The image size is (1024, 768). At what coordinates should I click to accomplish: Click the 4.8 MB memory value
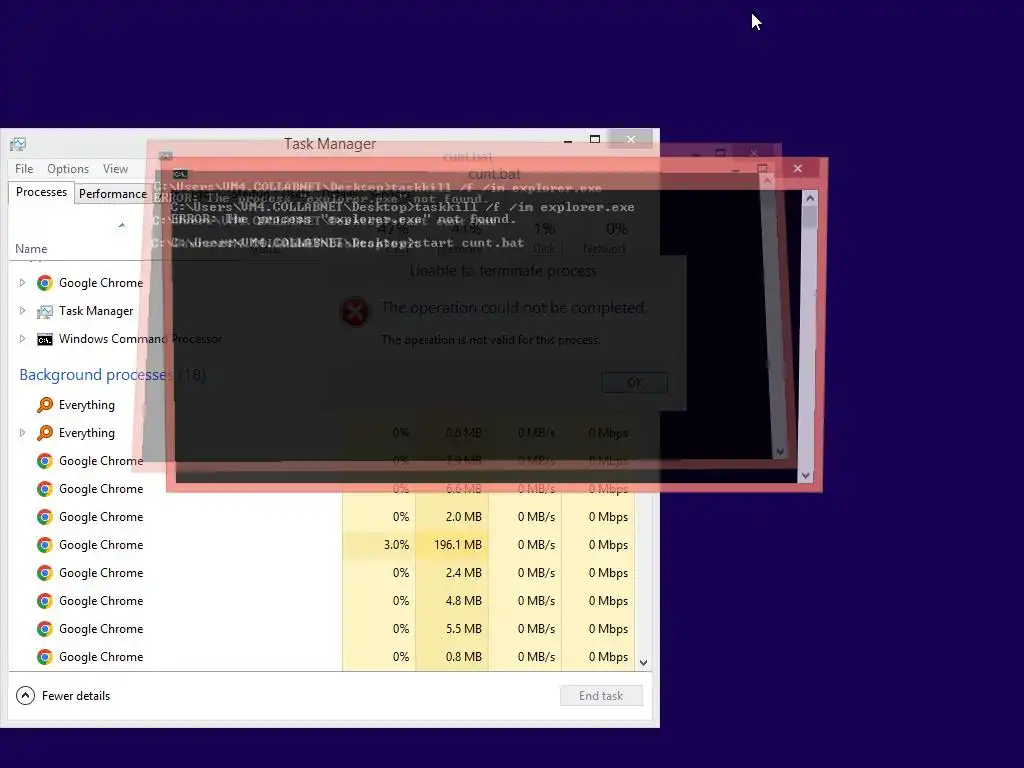463,601
